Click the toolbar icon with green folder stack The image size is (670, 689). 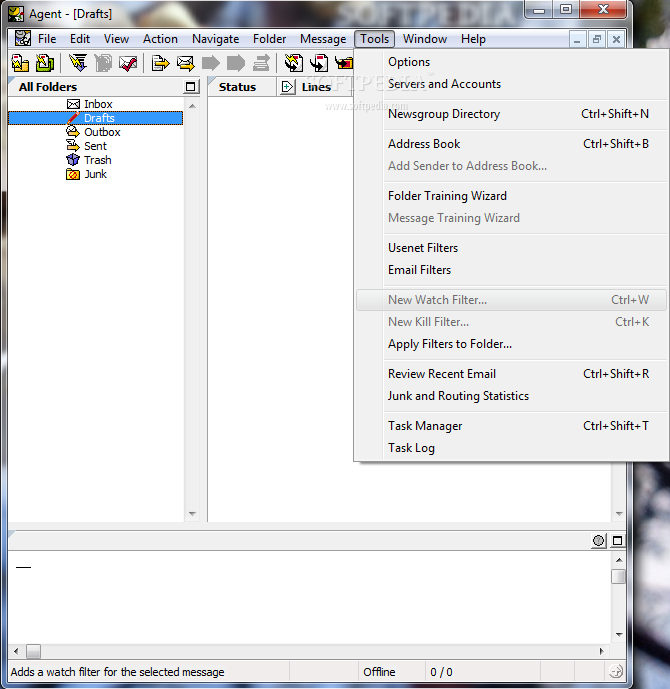45,63
